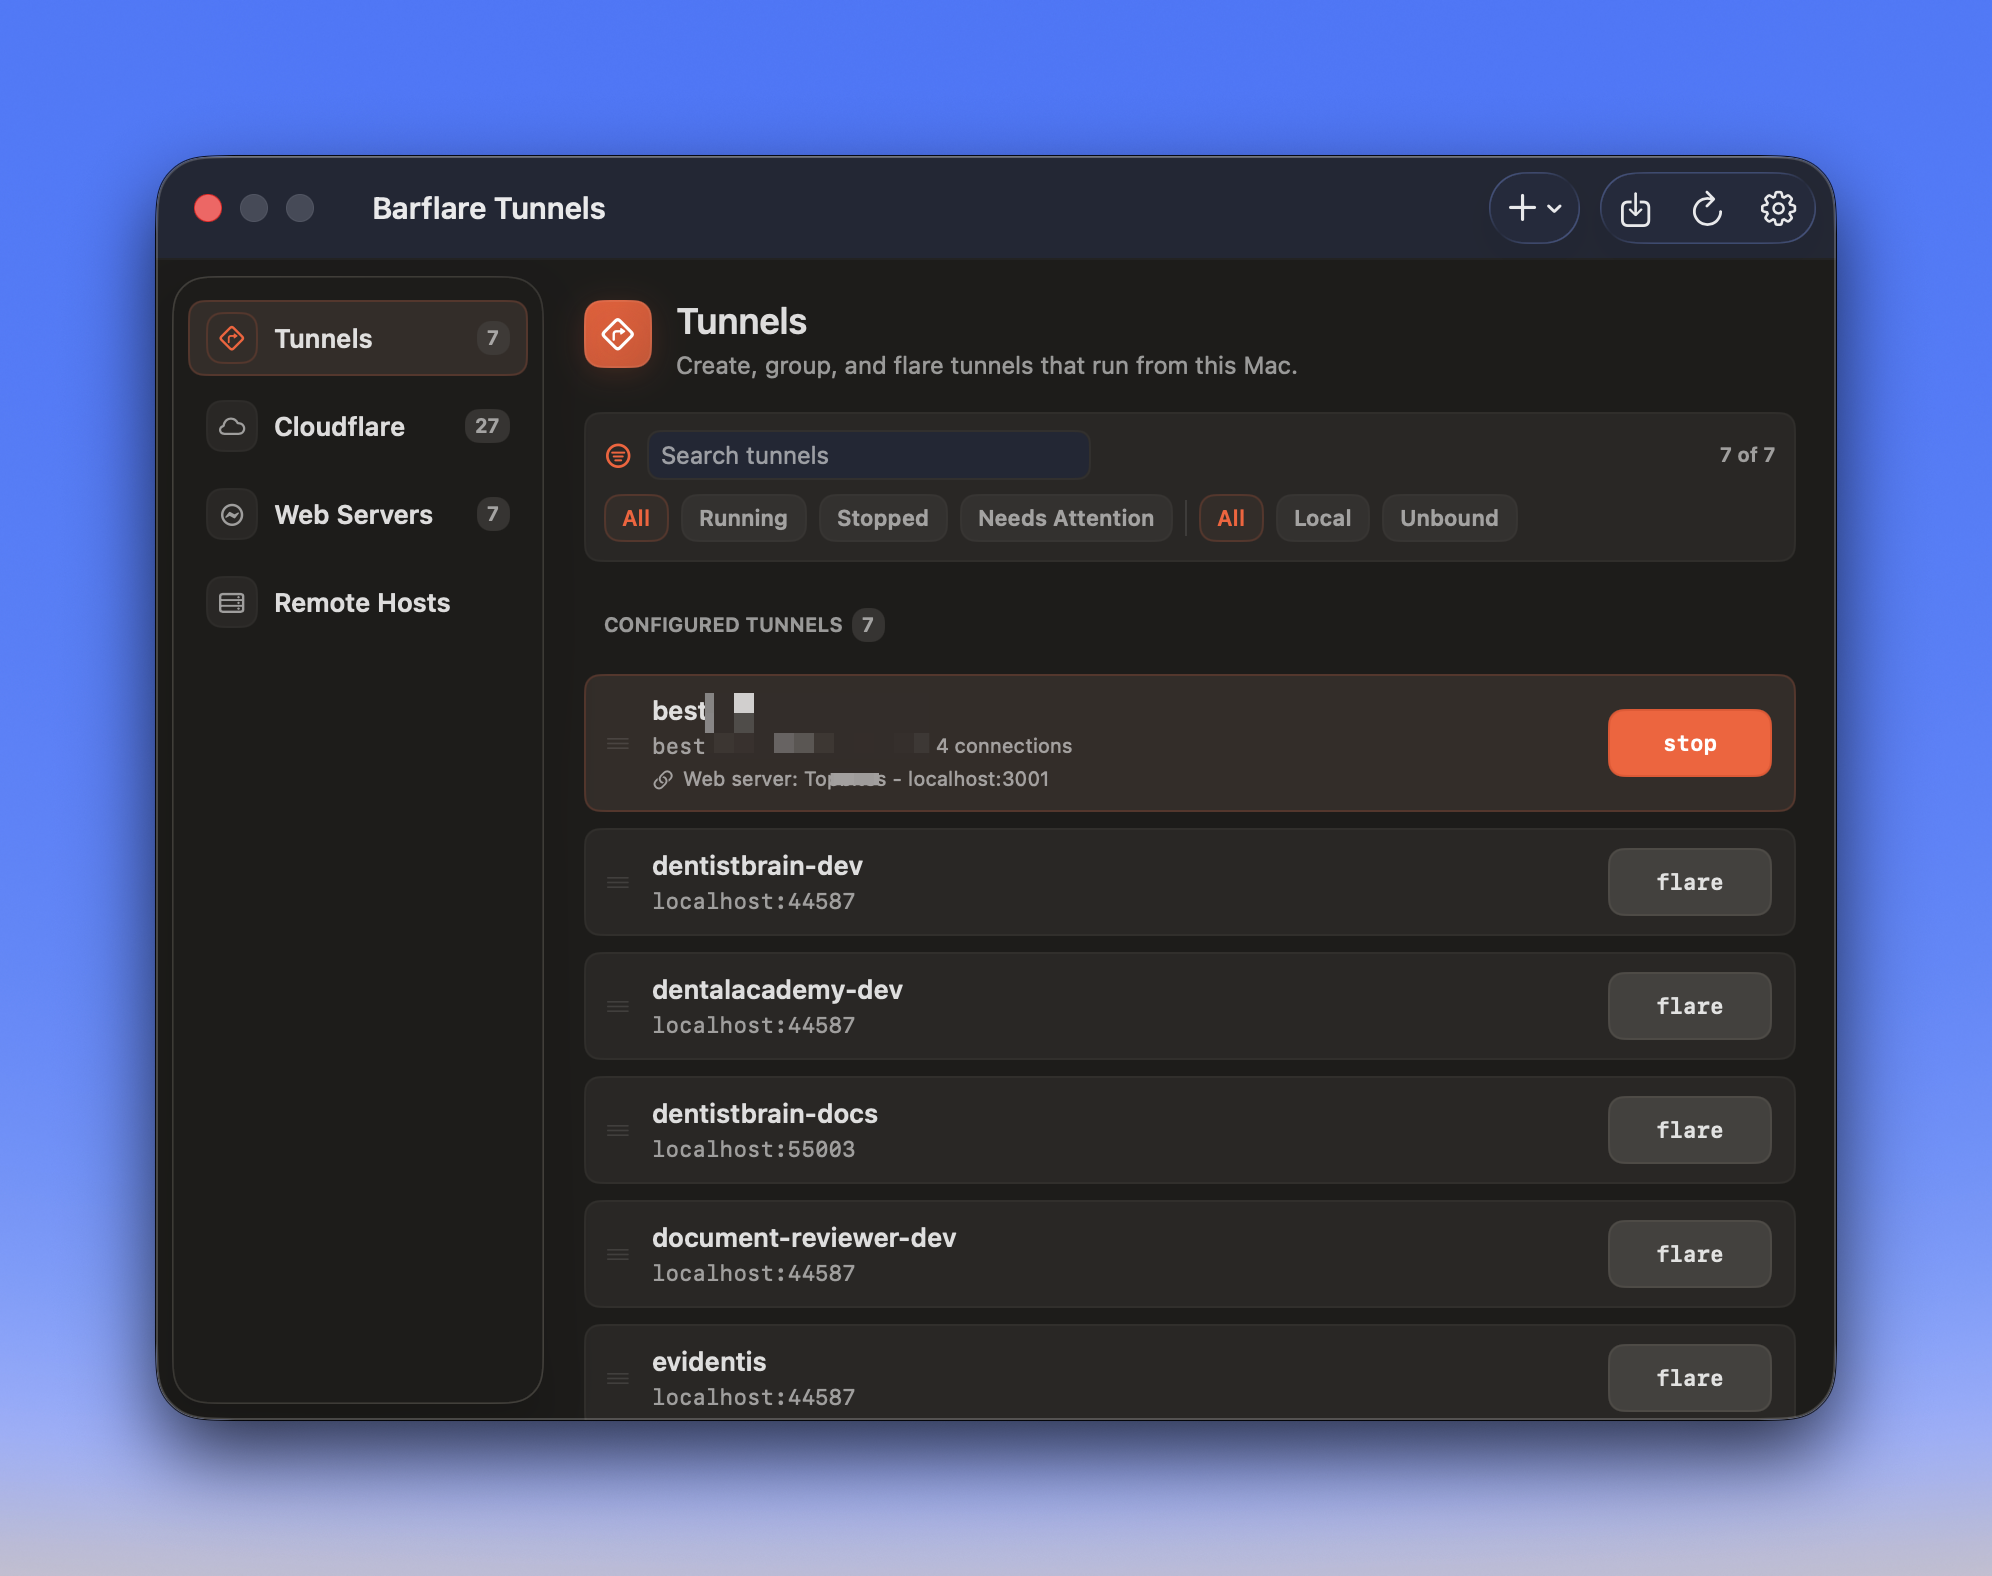Image resolution: width=1992 pixels, height=1576 pixels.
Task: Click the import download icon in toolbar
Action: pyautogui.click(x=1635, y=209)
